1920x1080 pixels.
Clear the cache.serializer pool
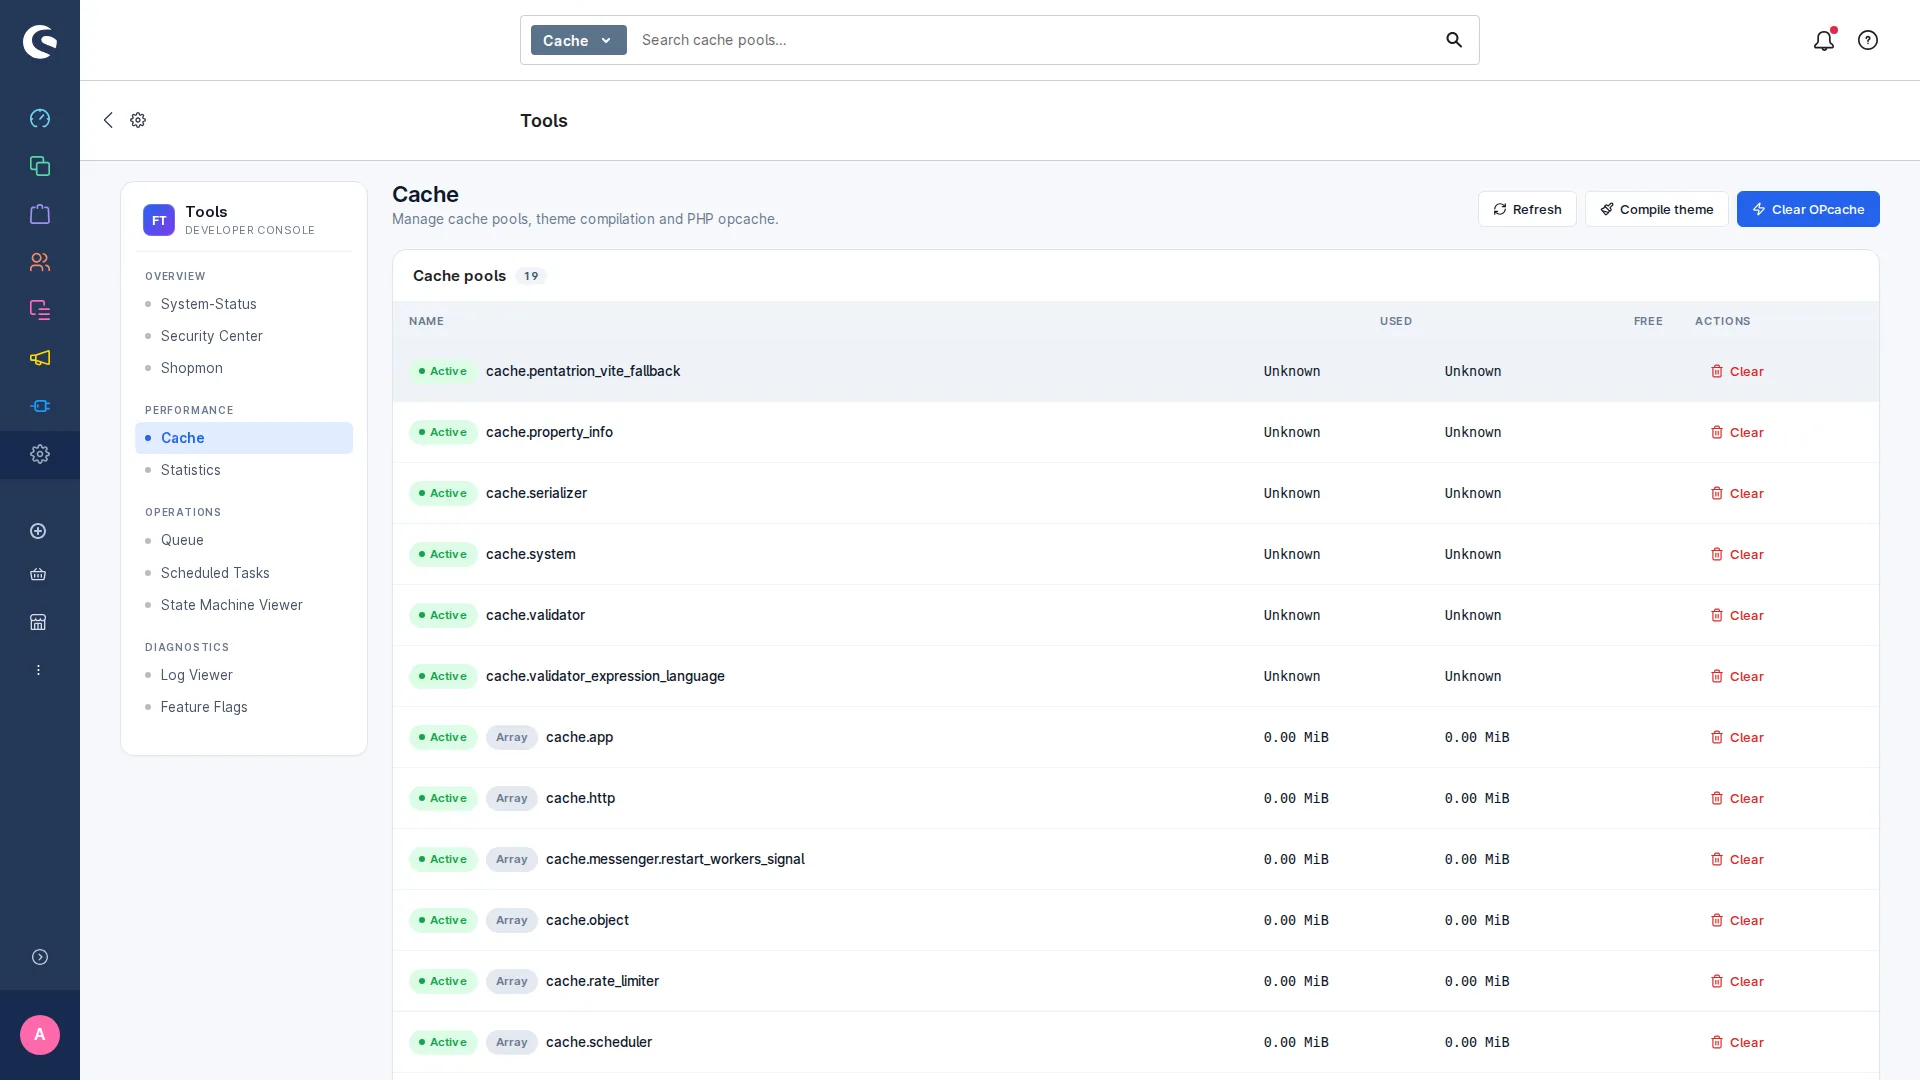(x=1737, y=493)
